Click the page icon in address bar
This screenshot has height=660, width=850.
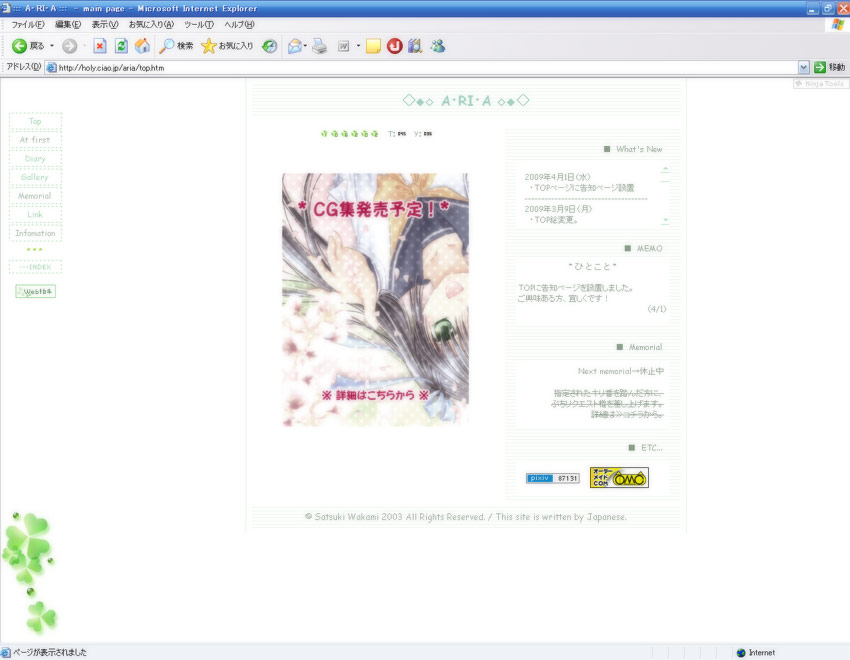click(51, 68)
